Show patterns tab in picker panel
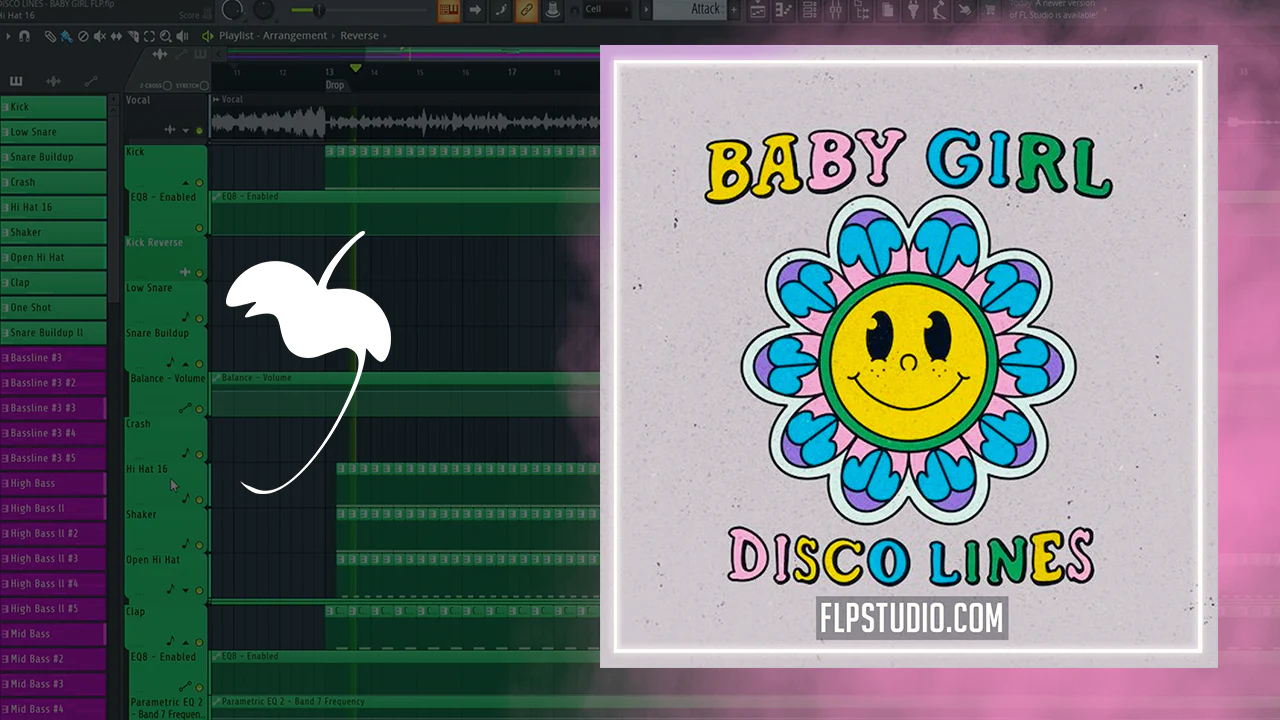 (x=16, y=81)
